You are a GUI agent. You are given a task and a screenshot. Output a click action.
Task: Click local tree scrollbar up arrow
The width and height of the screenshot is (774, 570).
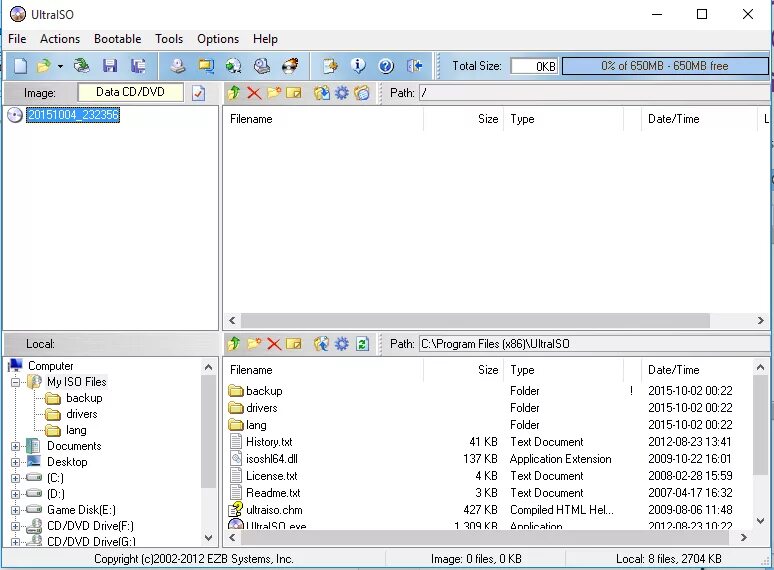pyautogui.click(x=208, y=367)
